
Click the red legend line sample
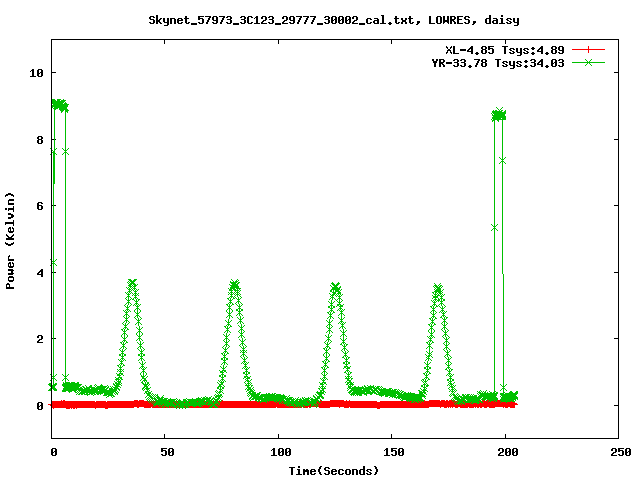point(588,50)
